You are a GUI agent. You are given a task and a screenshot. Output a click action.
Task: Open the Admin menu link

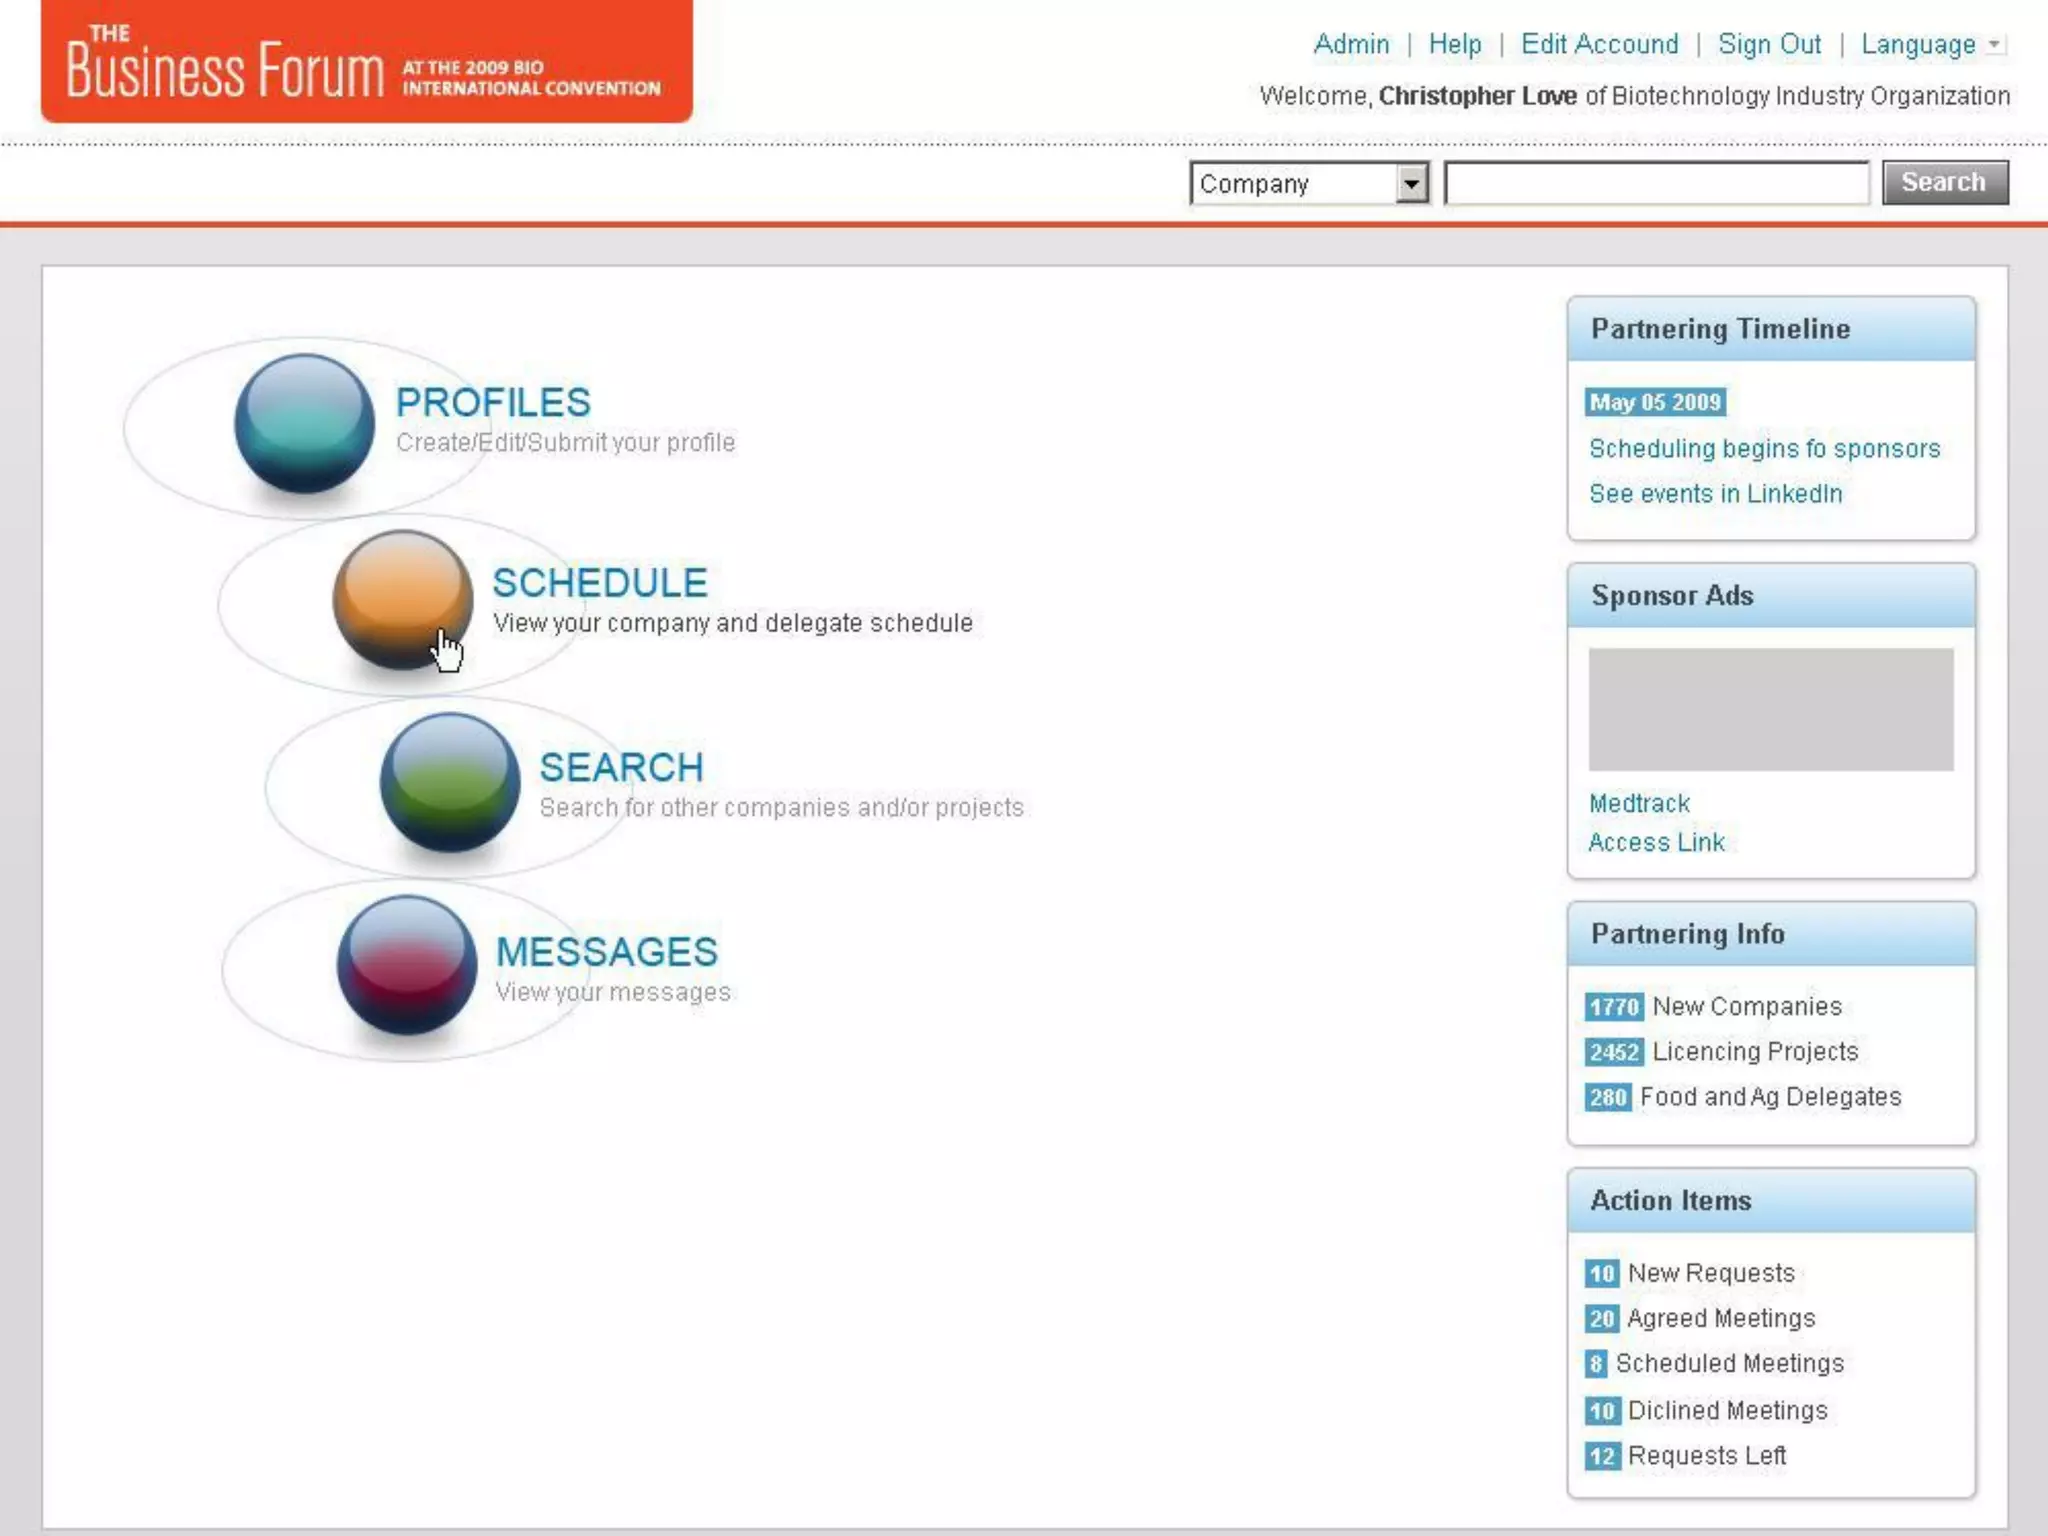1351,45
